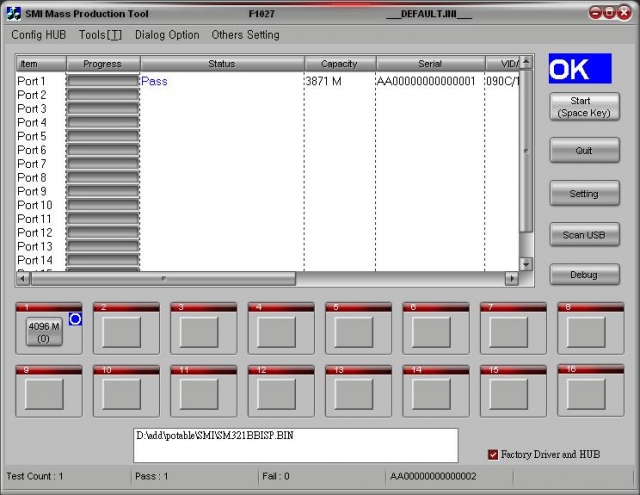Click Pass : 1 in status bar
640x495 pixels.
(152, 476)
